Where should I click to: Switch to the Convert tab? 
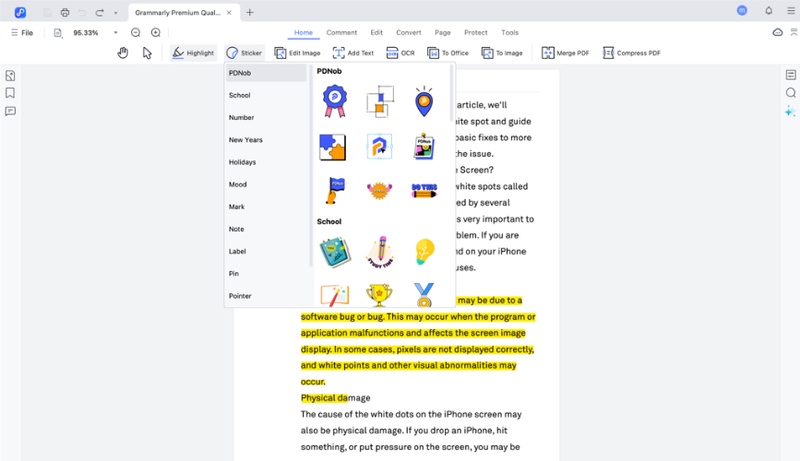point(409,33)
